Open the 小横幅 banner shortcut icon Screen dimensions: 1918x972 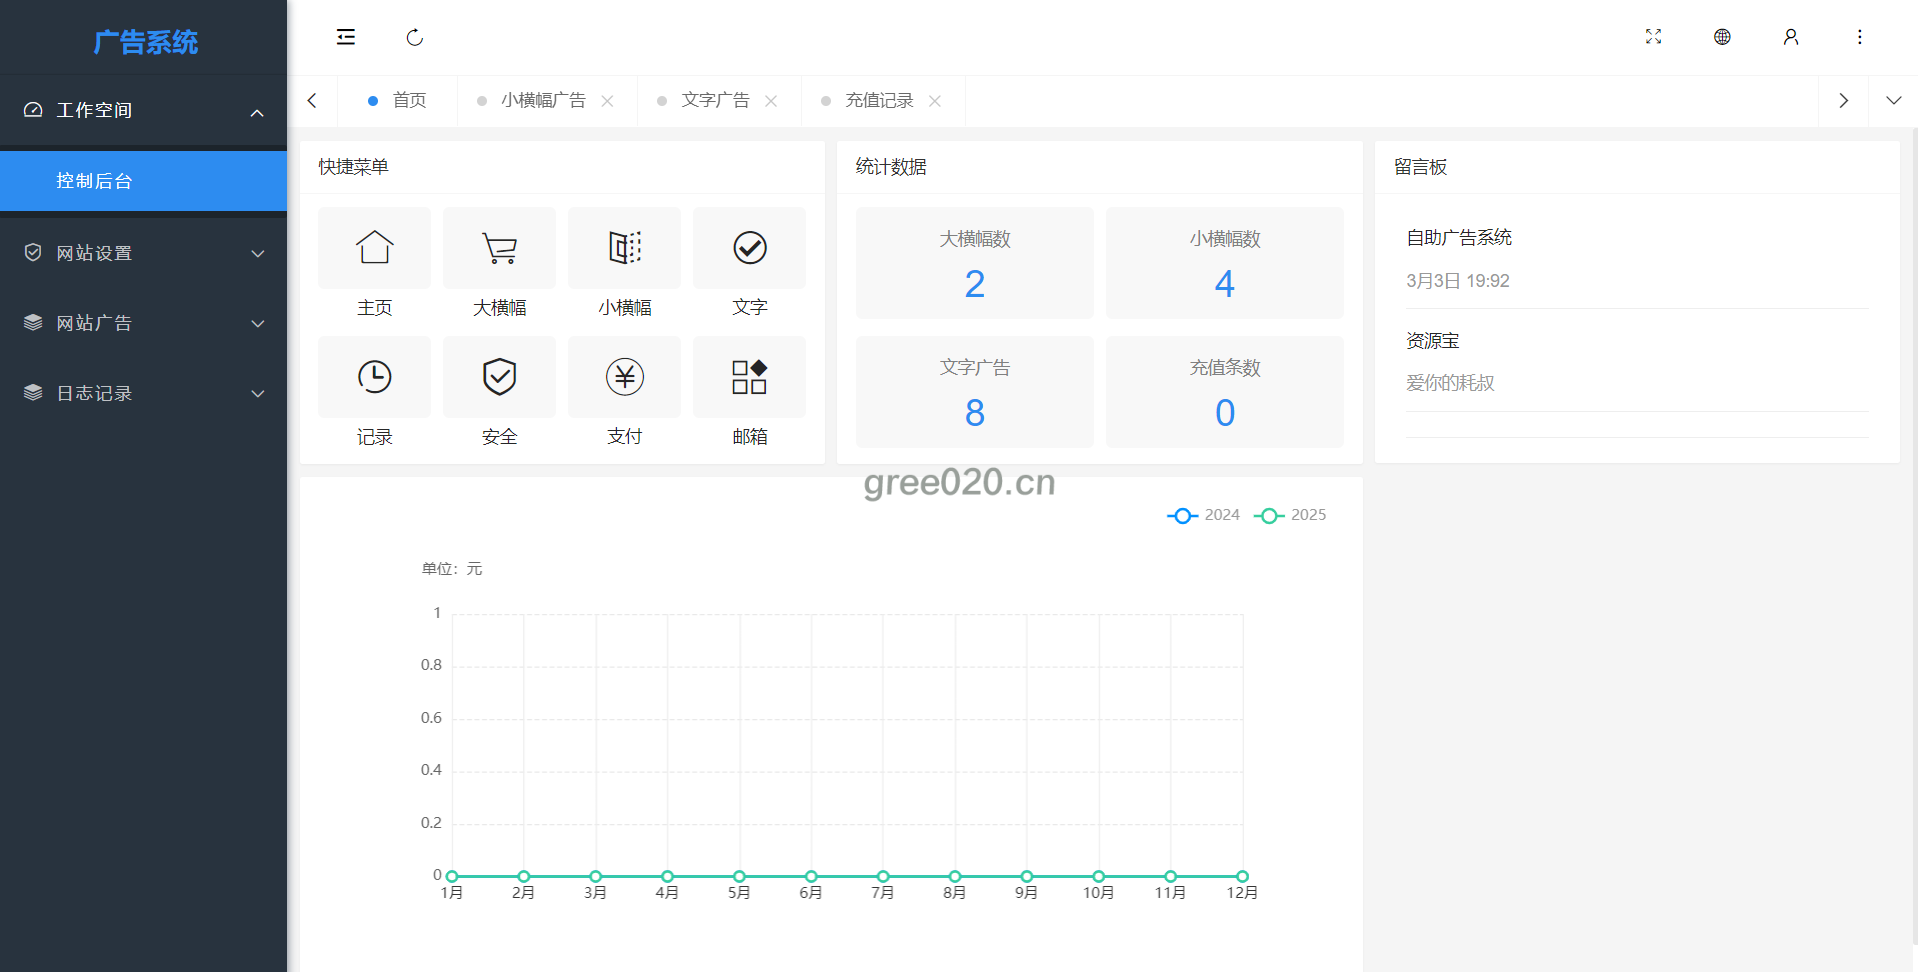coord(624,248)
